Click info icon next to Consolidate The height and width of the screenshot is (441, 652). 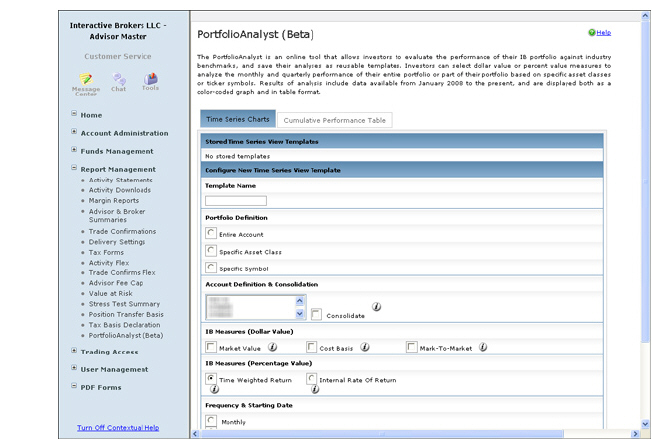coord(375,308)
